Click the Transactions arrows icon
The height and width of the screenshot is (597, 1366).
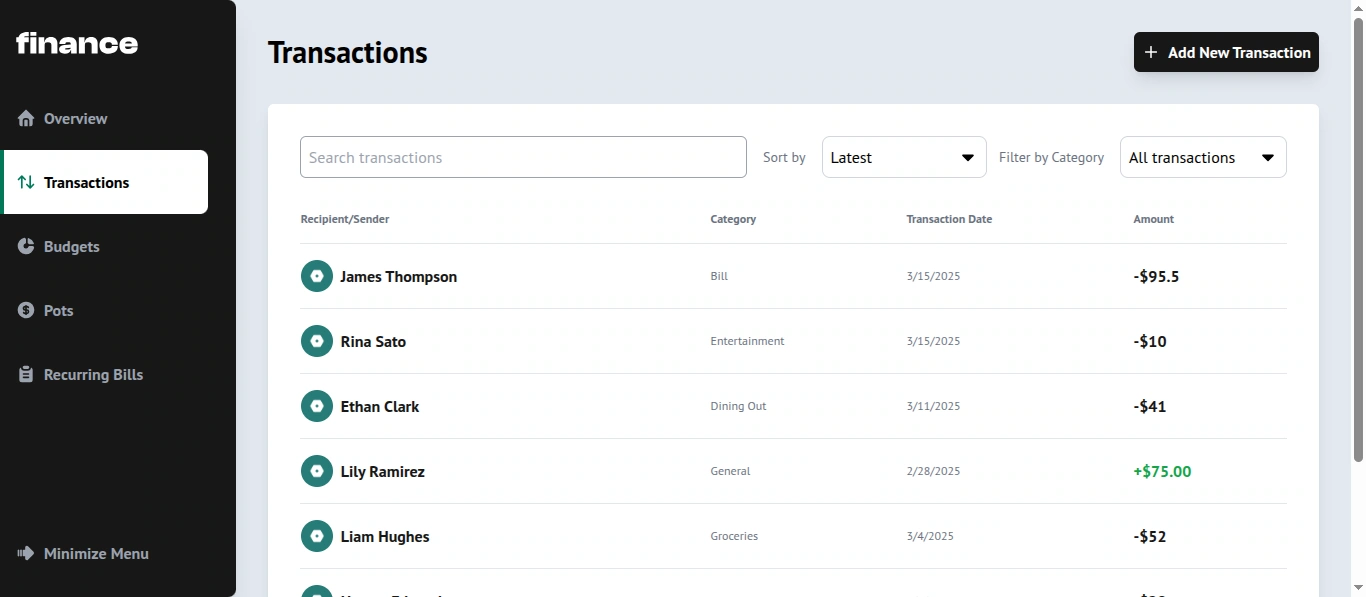(x=26, y=182)
